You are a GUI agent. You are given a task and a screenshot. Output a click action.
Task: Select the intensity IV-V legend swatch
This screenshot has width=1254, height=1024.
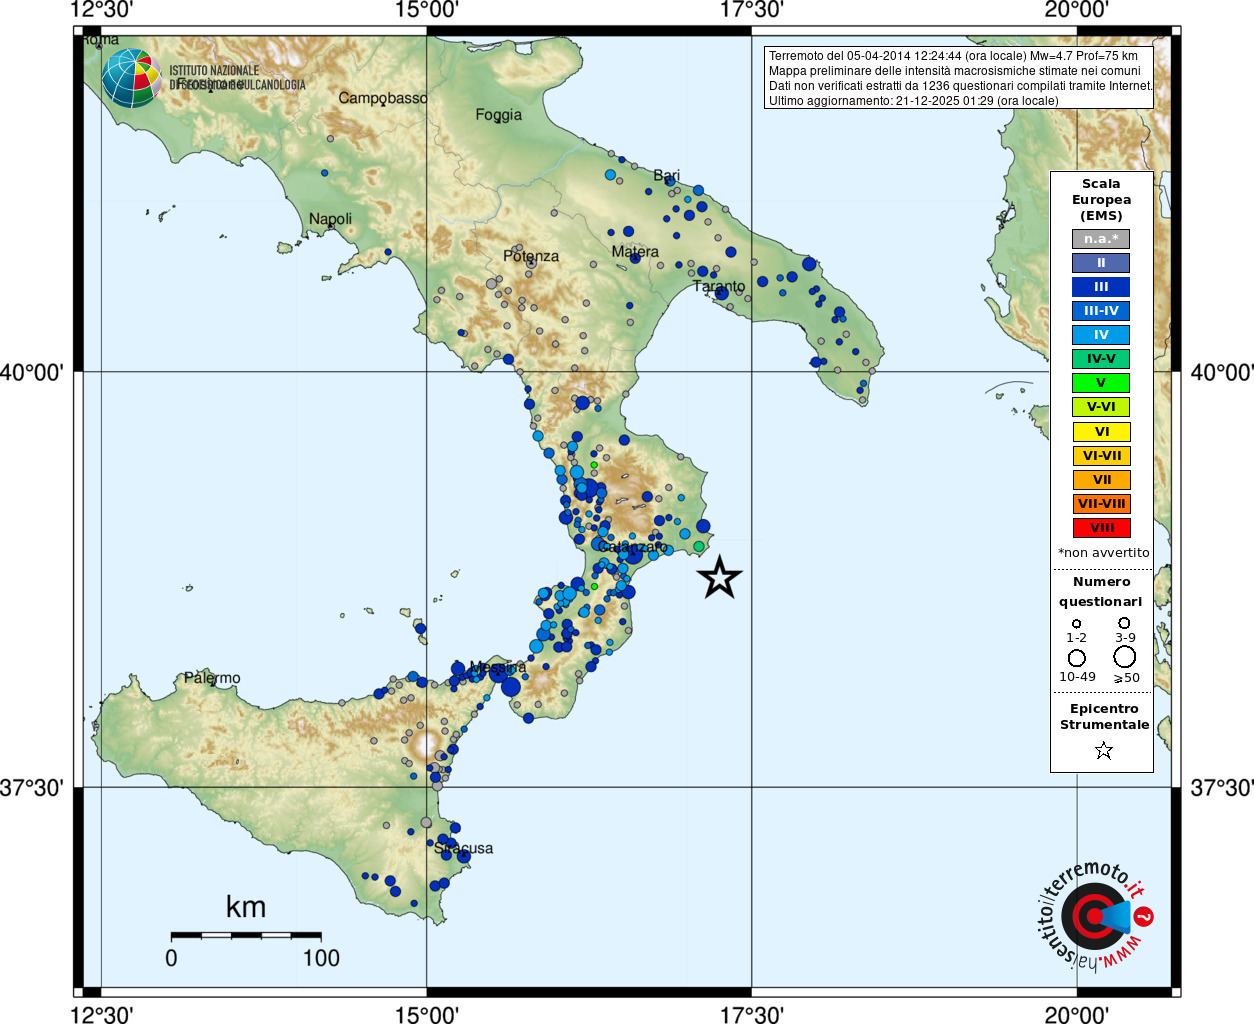pos(1101,359)
